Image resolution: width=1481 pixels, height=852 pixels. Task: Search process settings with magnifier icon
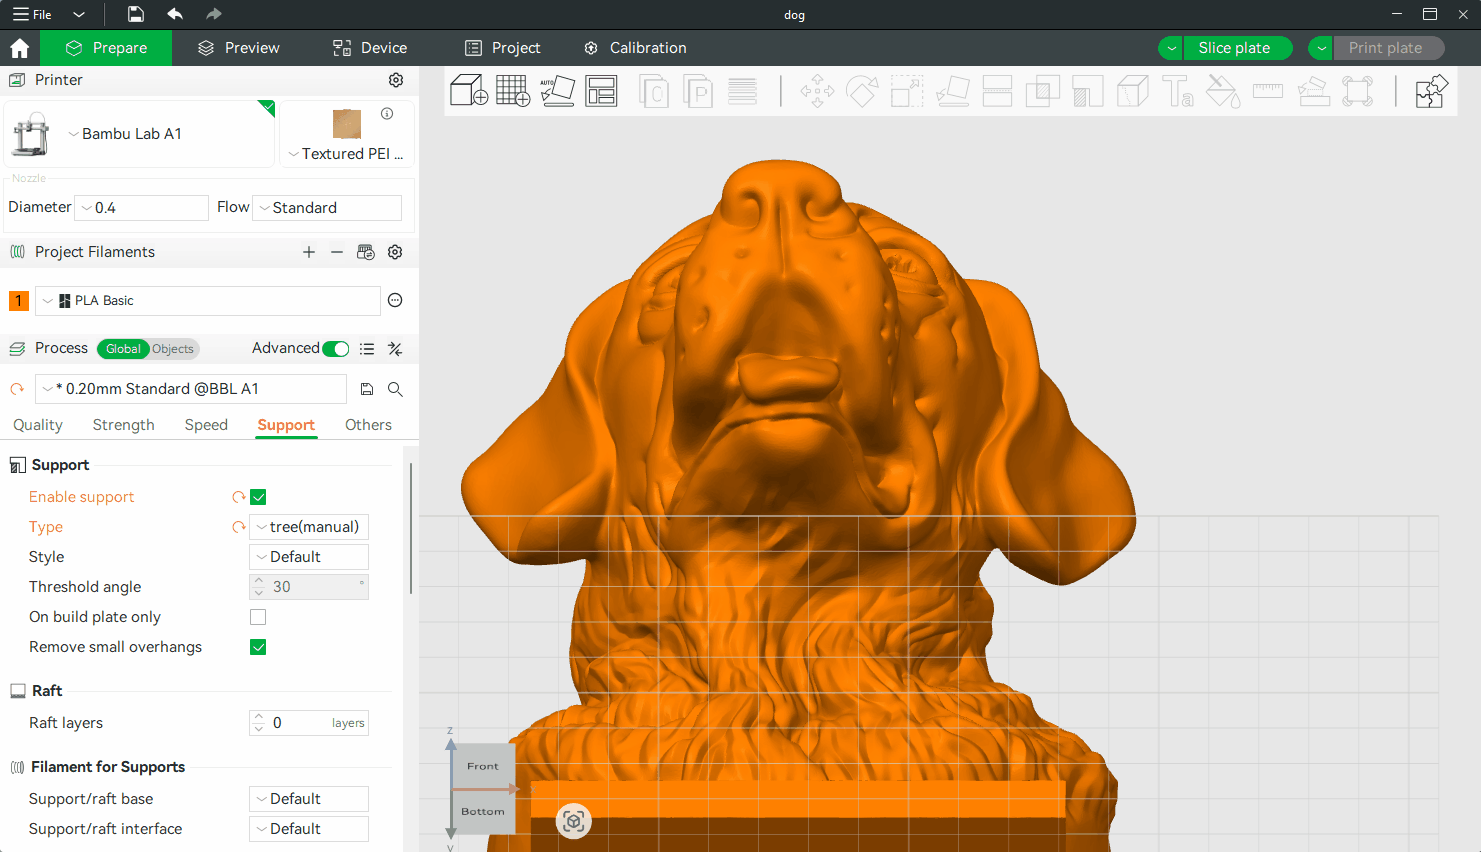click(x=395, y=389)
